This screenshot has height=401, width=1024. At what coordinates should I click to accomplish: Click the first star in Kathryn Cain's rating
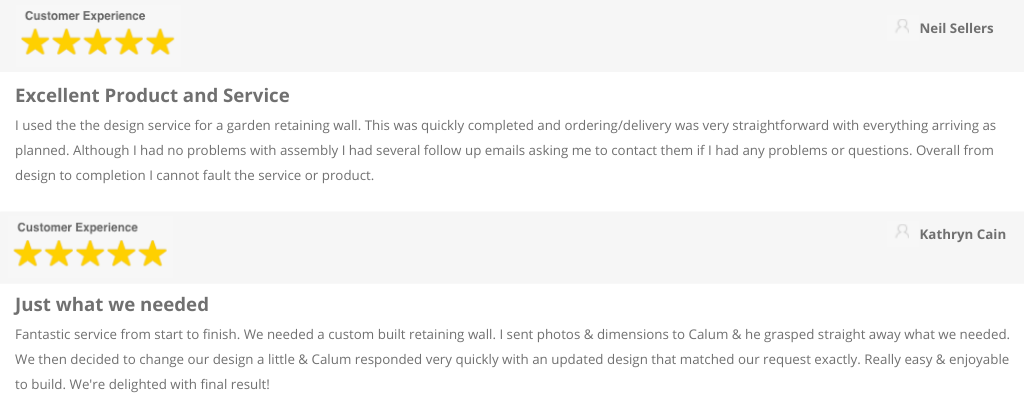click(x=27, y=254)
